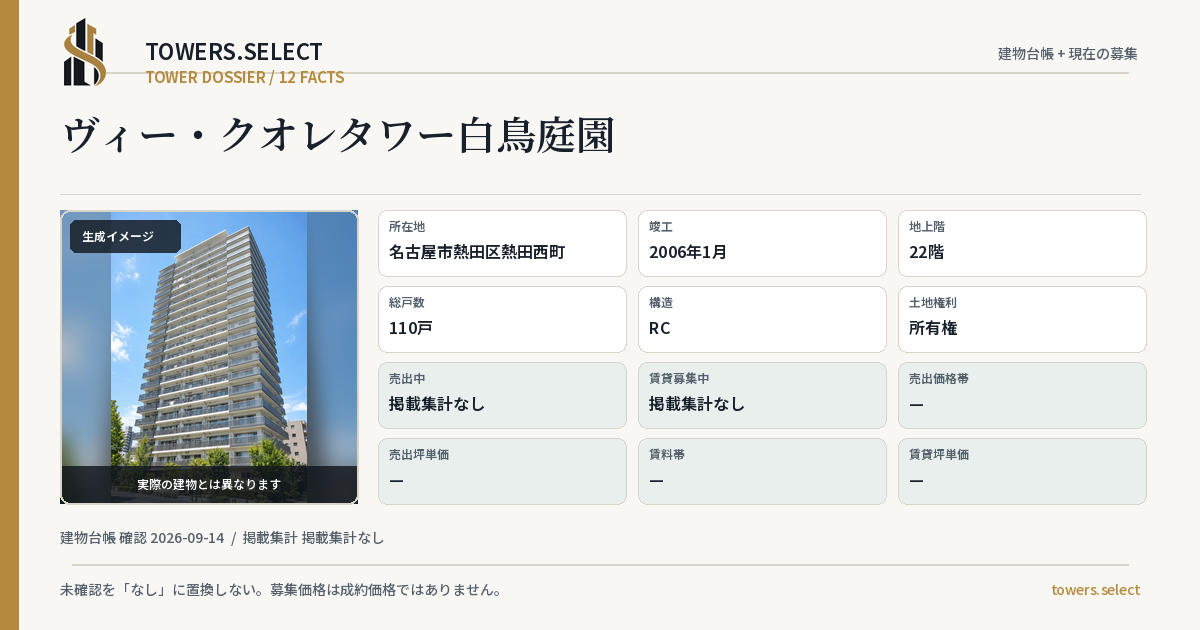
Task: Open the towers.select footer link
Action: click(x=1095, y=589)
